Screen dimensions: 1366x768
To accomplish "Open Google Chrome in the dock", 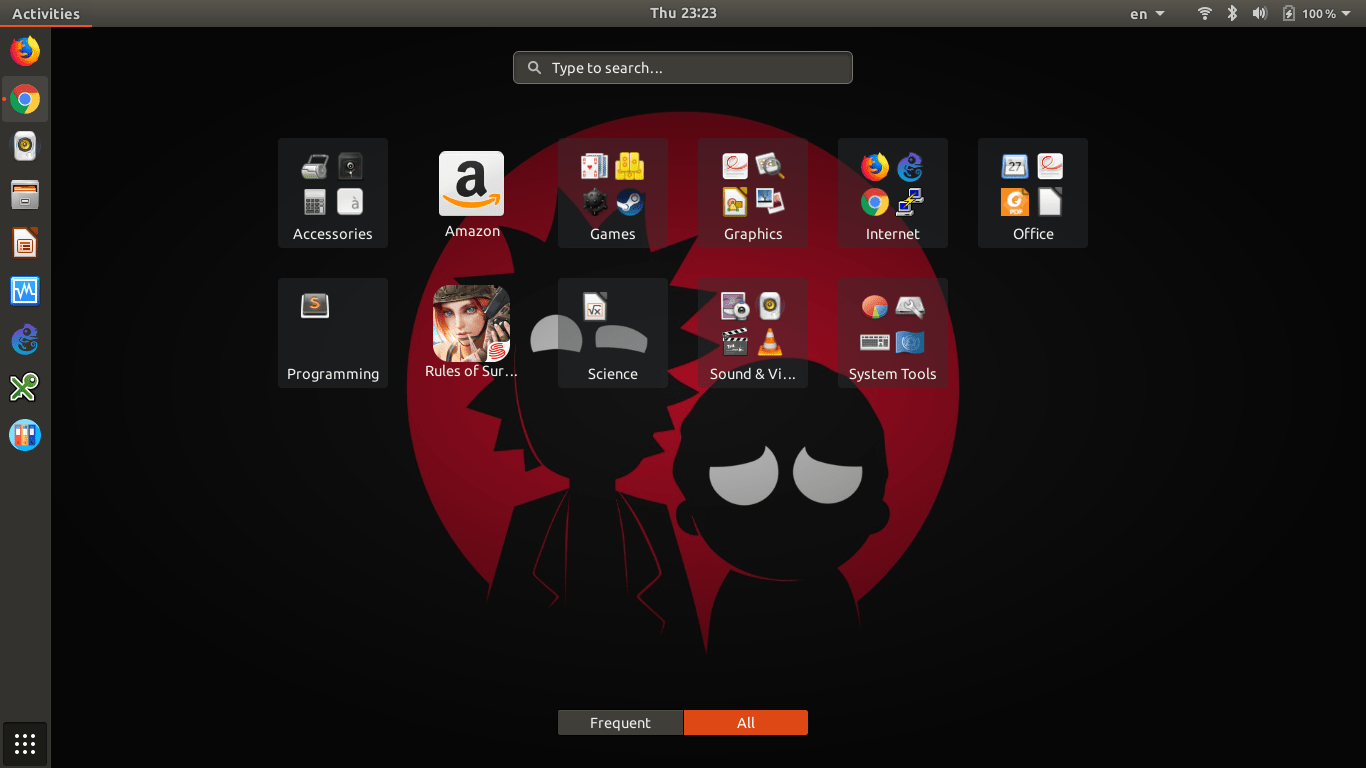I will point(25,99).
